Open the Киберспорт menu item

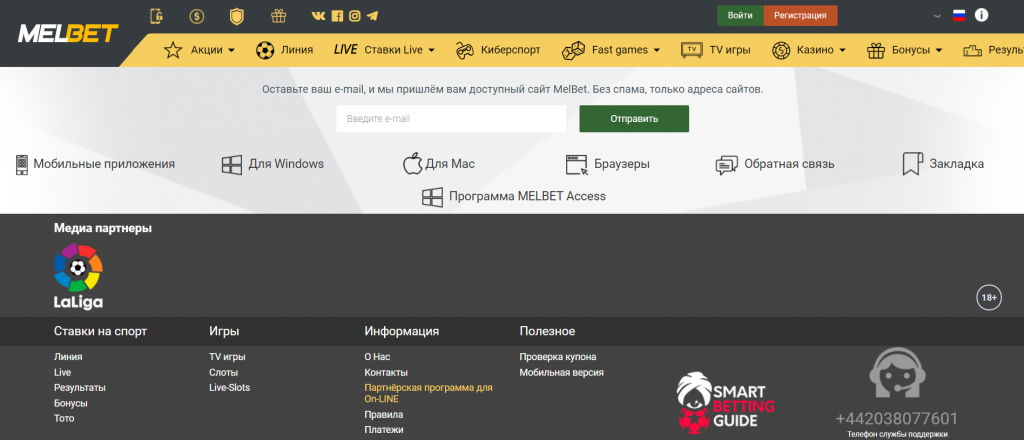[x=511, y=50]
